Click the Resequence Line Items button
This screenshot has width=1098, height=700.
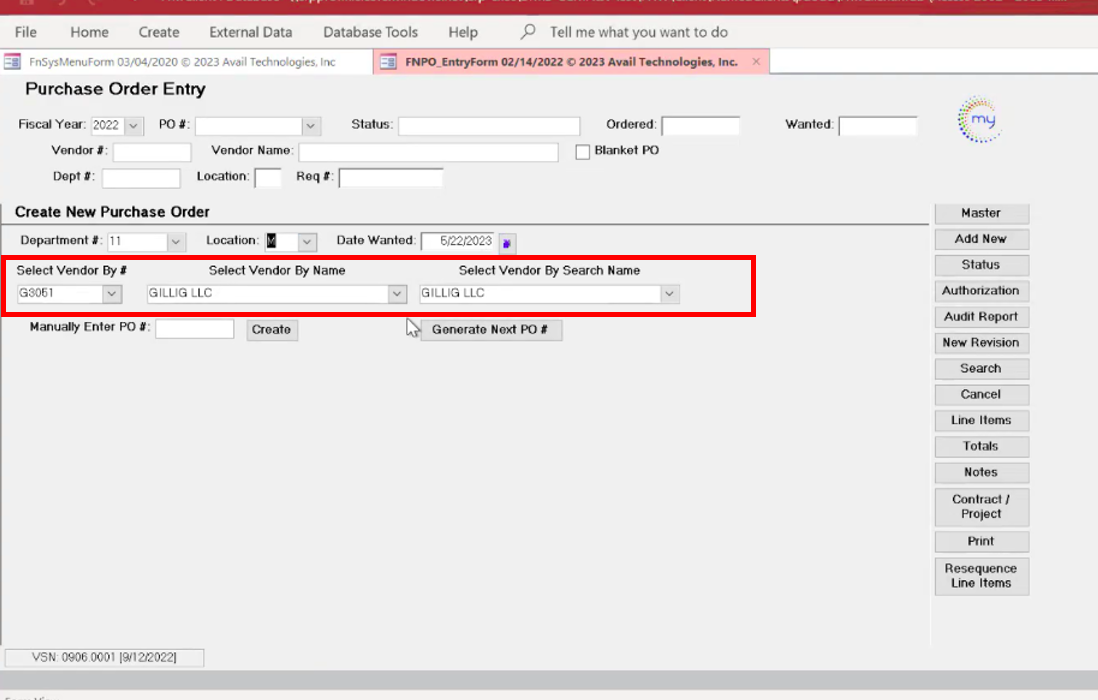click(x=980, y=576)
